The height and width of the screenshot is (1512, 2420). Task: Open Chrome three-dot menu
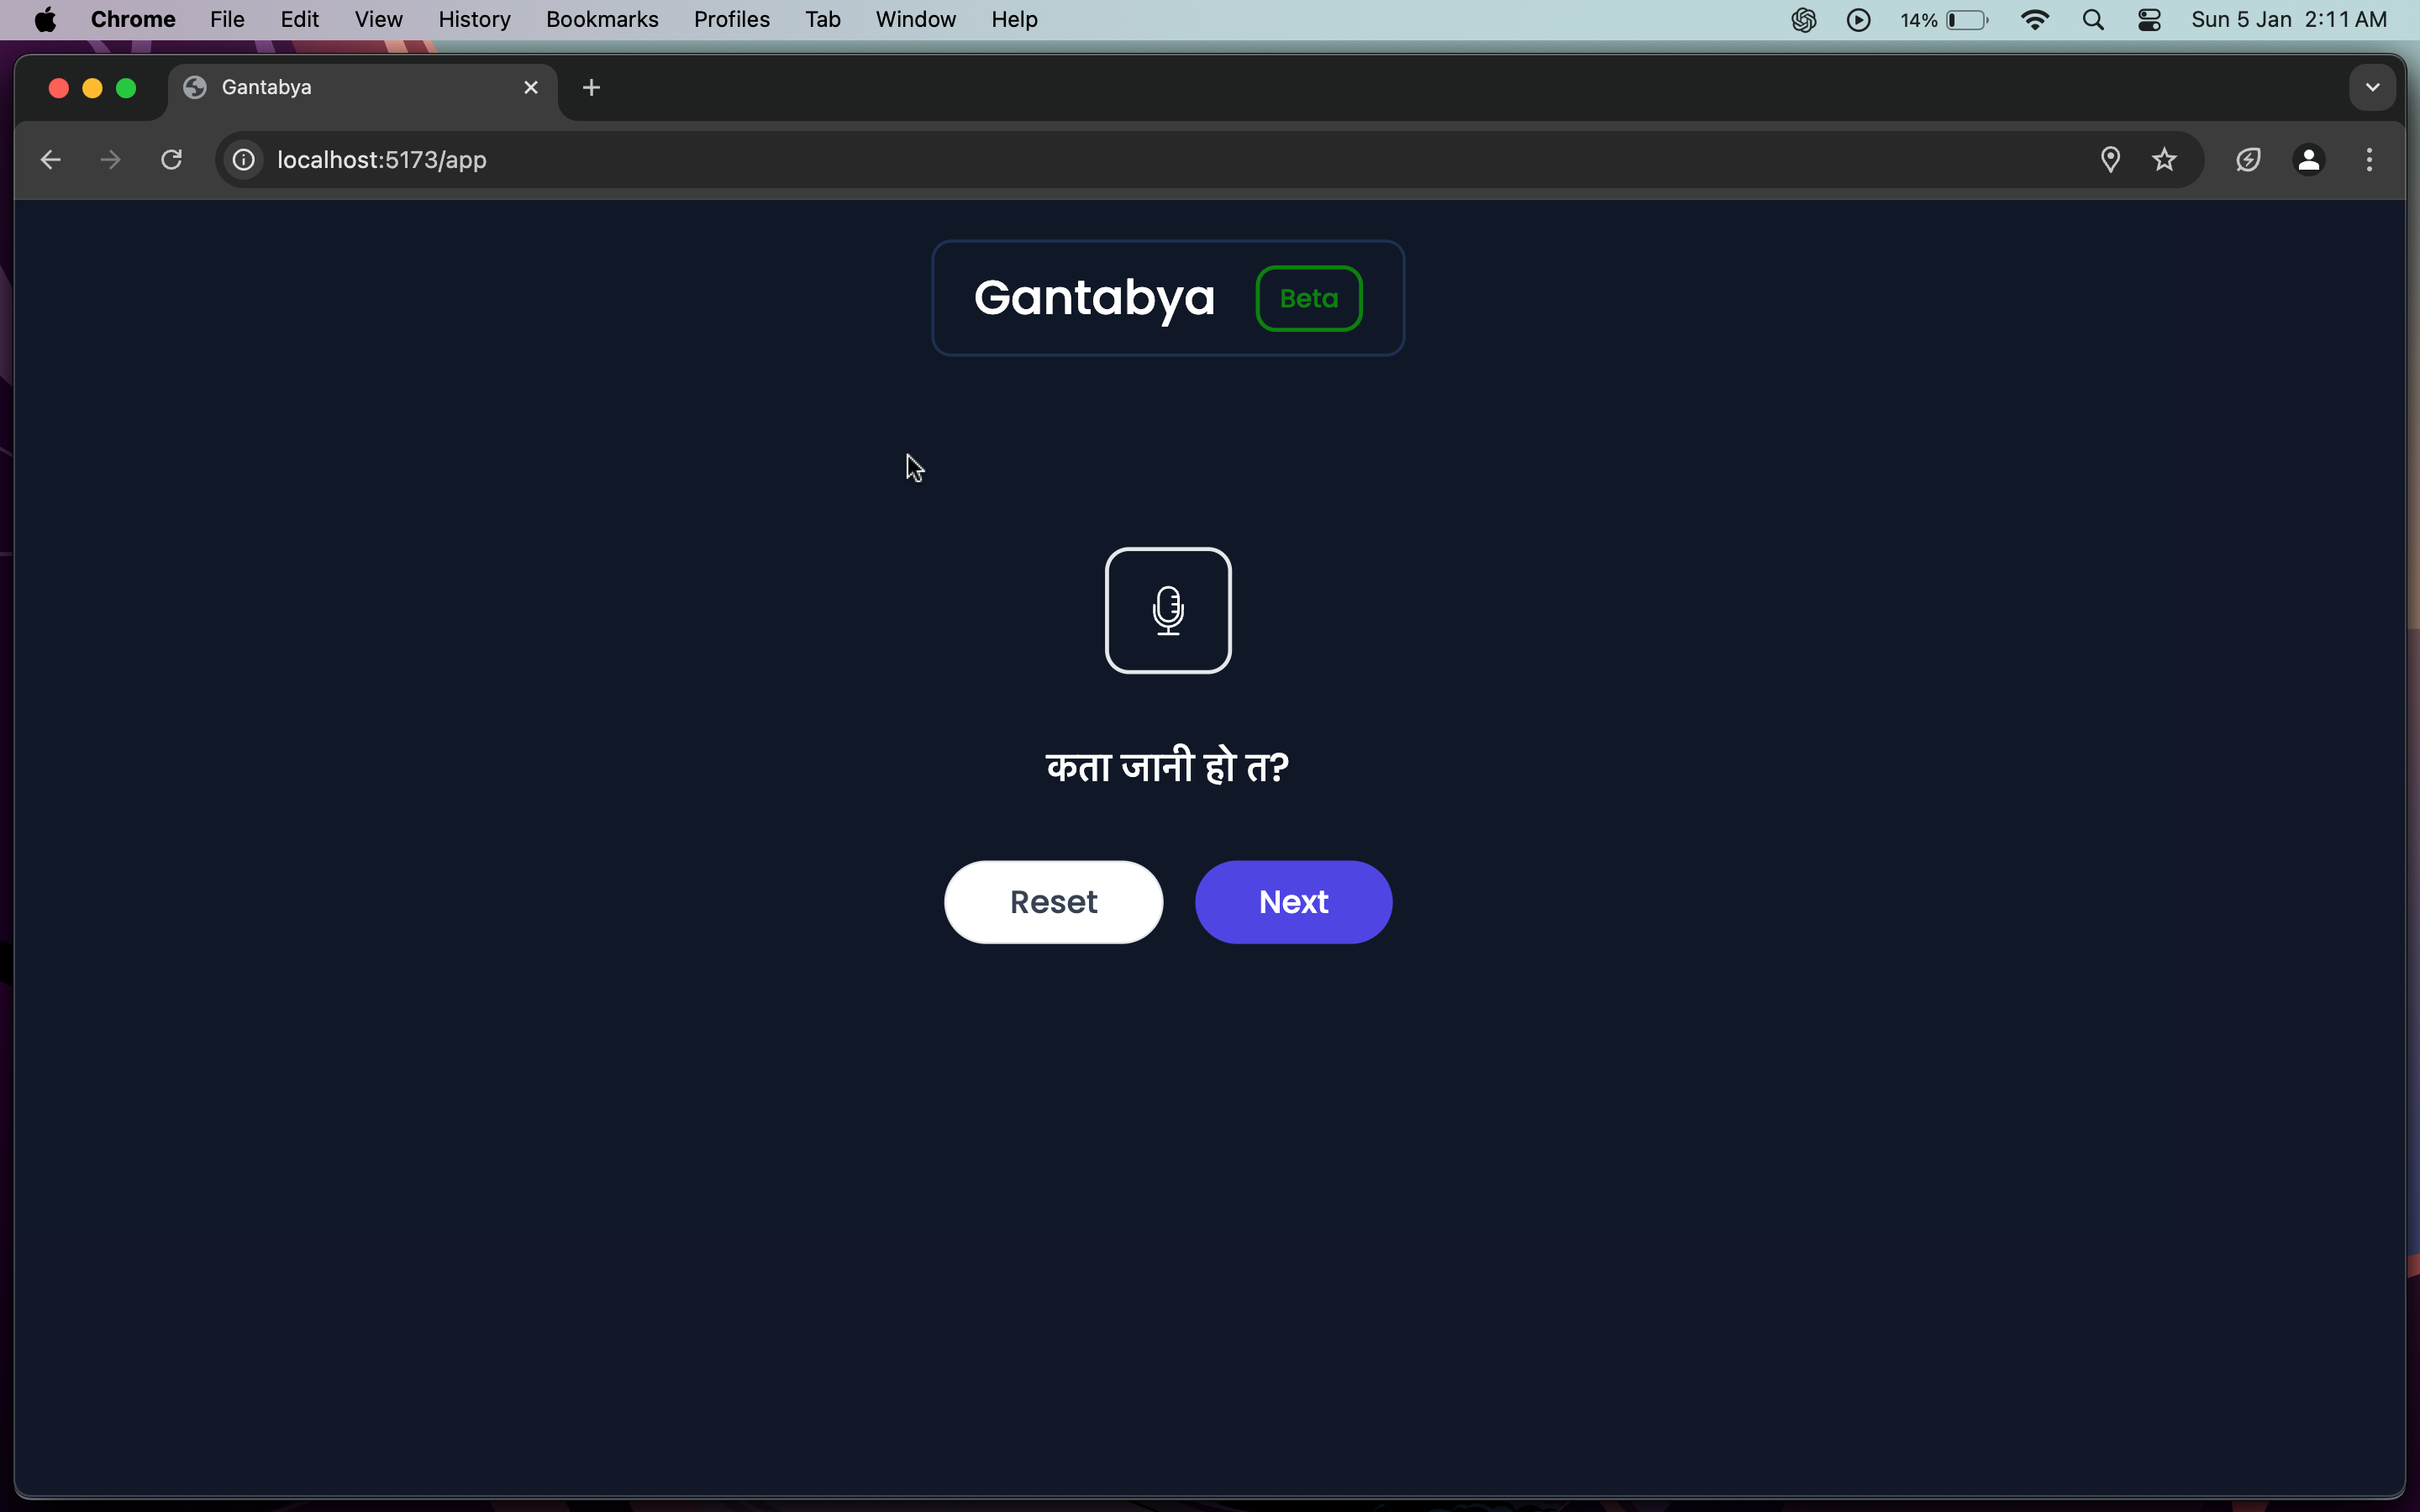tap(2369, 160)
